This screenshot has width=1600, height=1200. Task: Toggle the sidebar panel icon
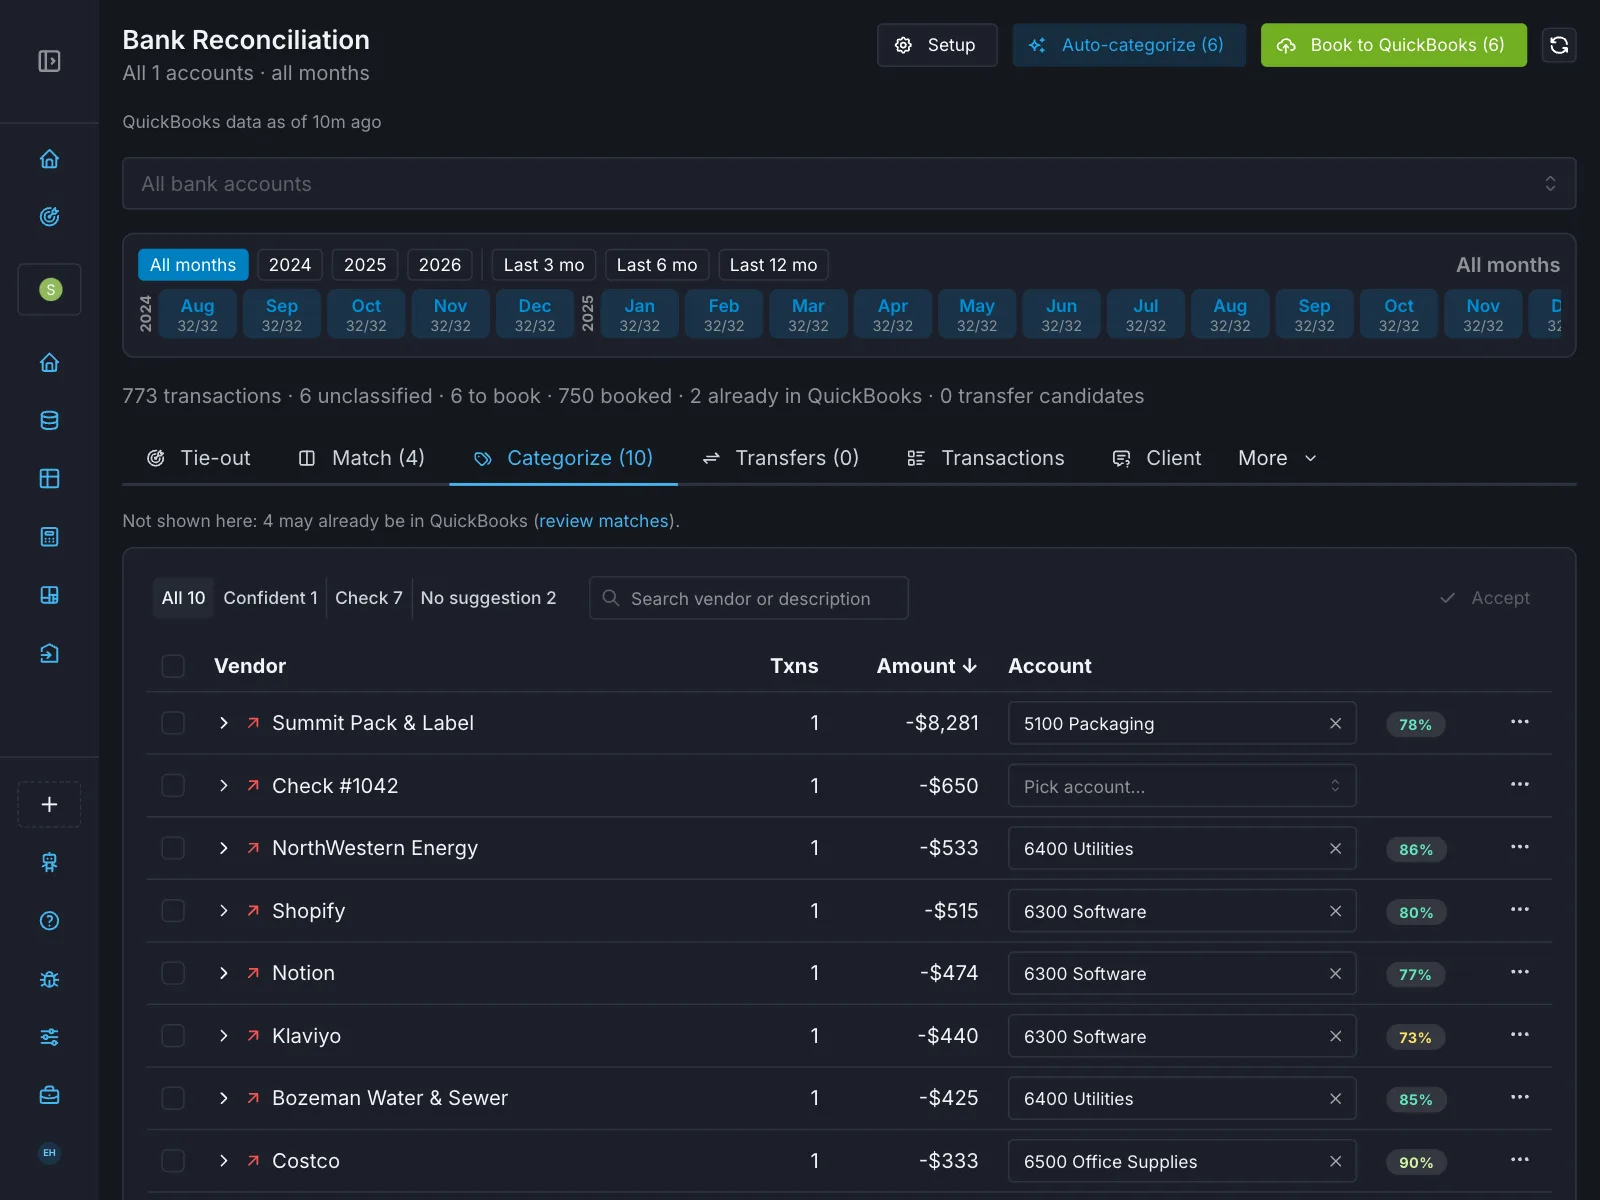49,61
